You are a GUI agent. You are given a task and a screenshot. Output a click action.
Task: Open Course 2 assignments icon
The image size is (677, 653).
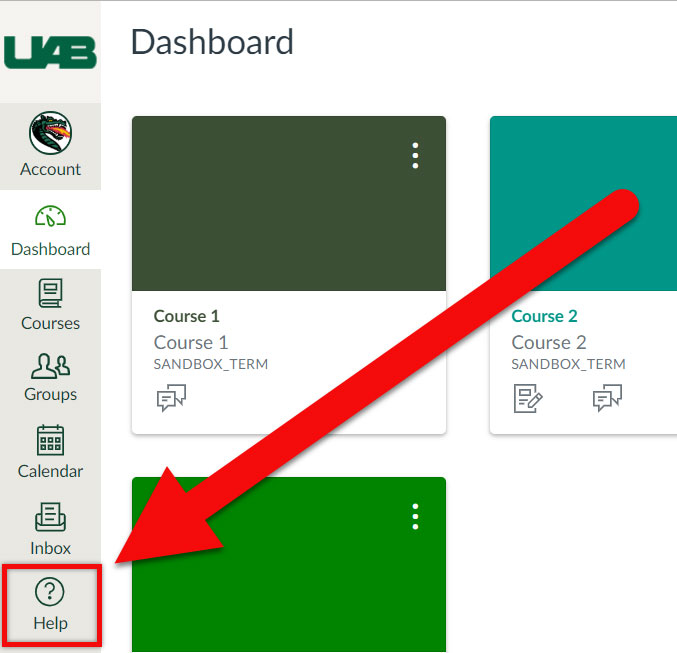528,398
